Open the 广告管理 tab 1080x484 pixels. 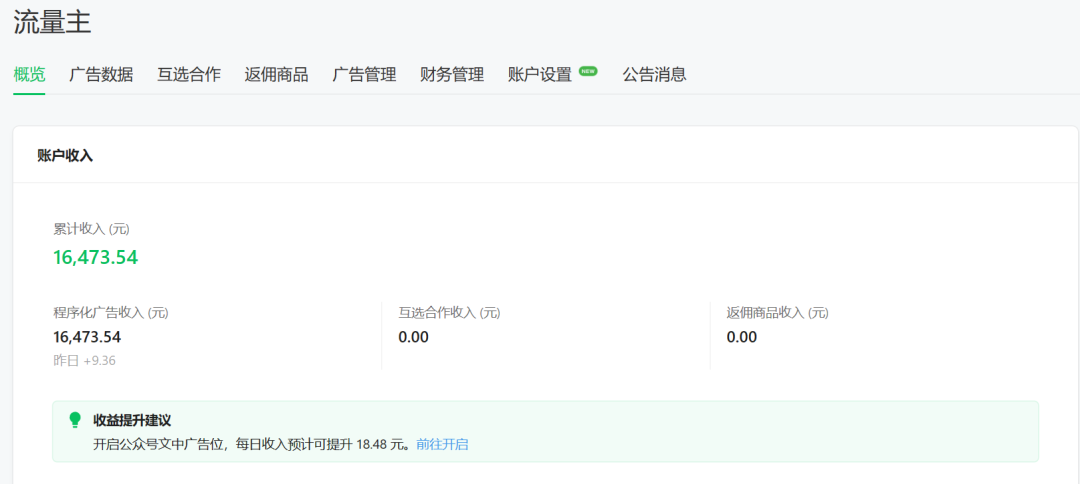click(x=364, y=75)
